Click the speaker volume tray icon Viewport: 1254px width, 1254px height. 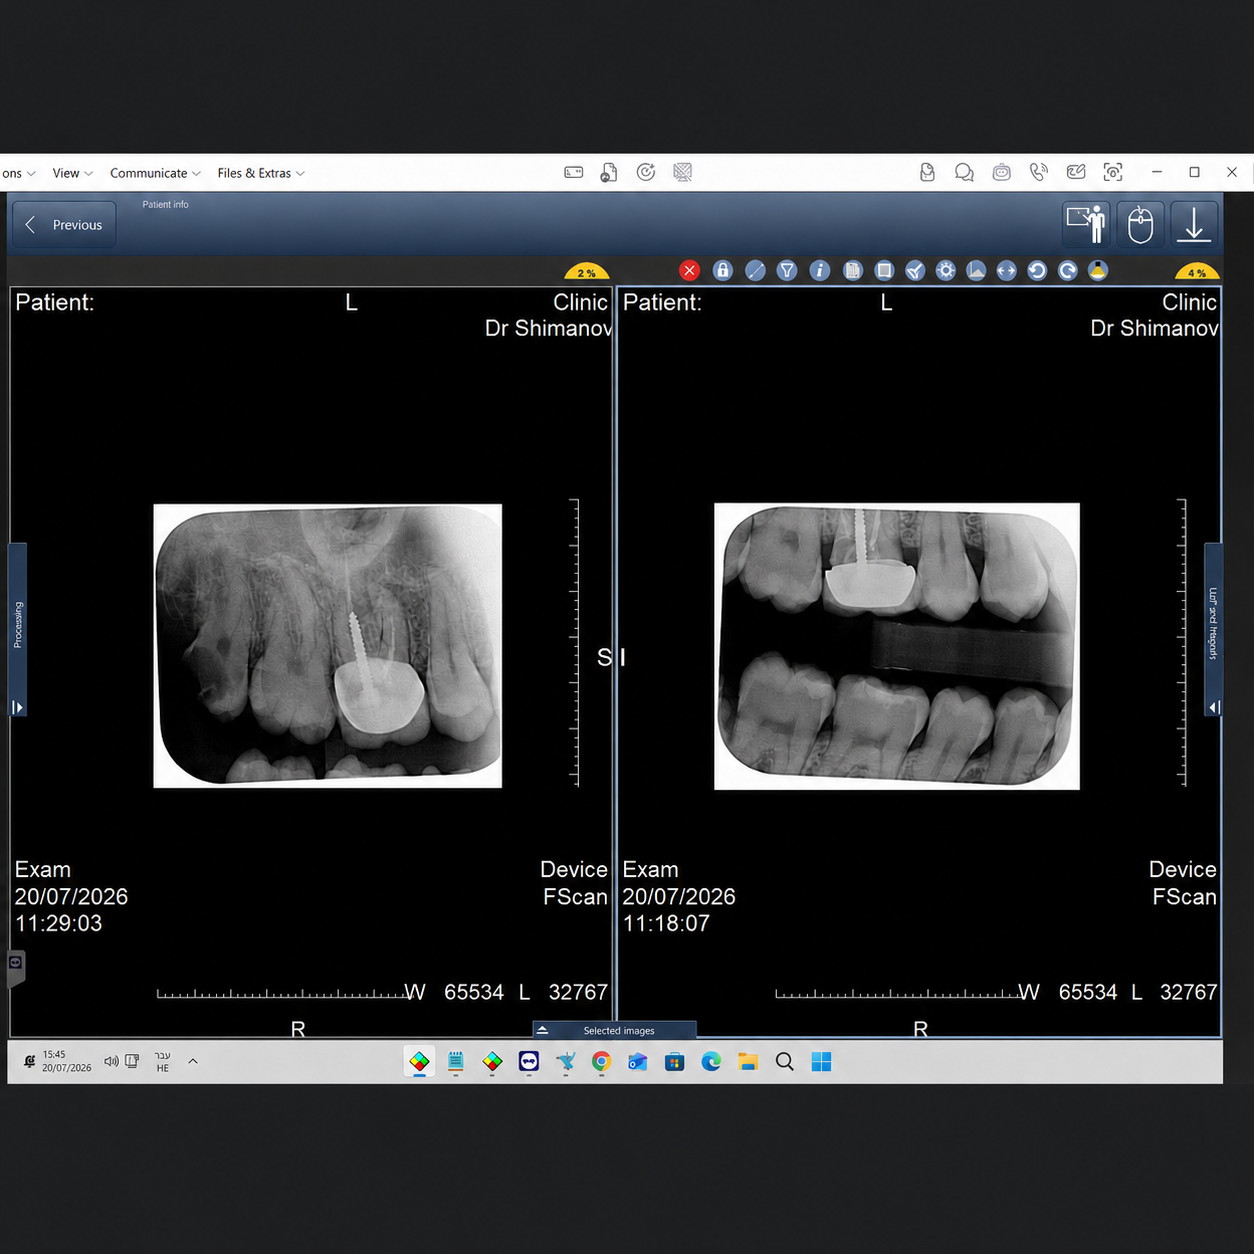click(x=111, y=1061)
